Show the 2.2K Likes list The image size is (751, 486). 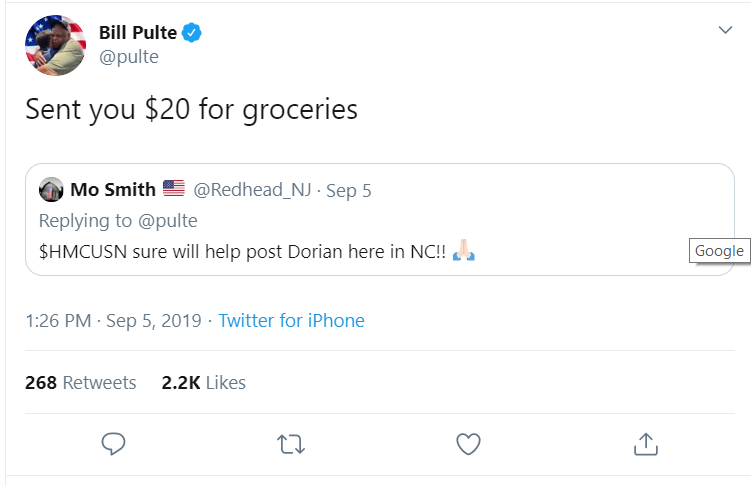click(203, 383)
